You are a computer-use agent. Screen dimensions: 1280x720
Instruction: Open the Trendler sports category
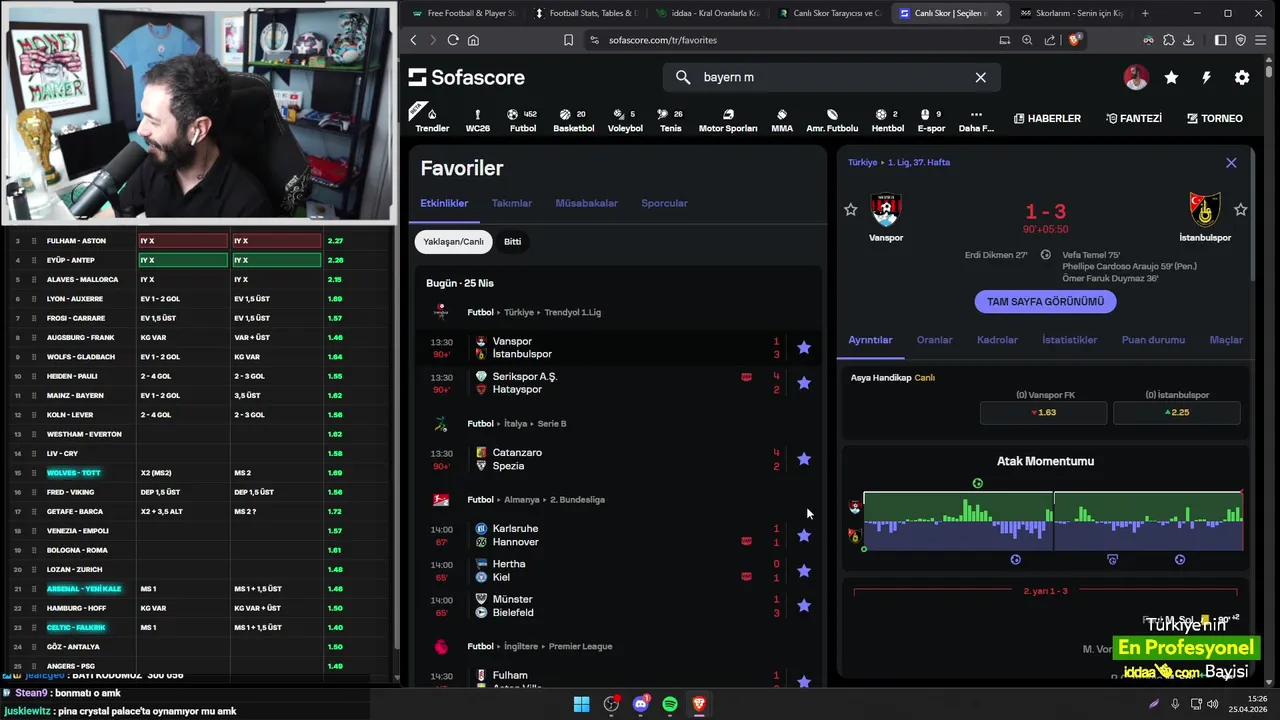[x=432, y=120]
